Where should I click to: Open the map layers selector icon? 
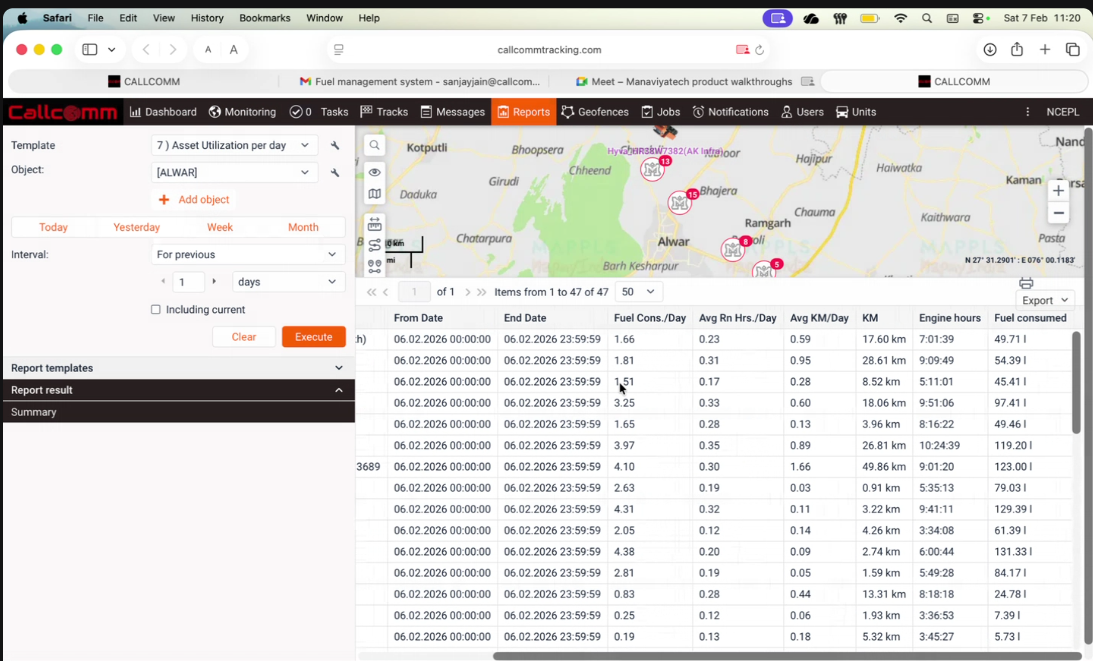(x=374, y=193)
